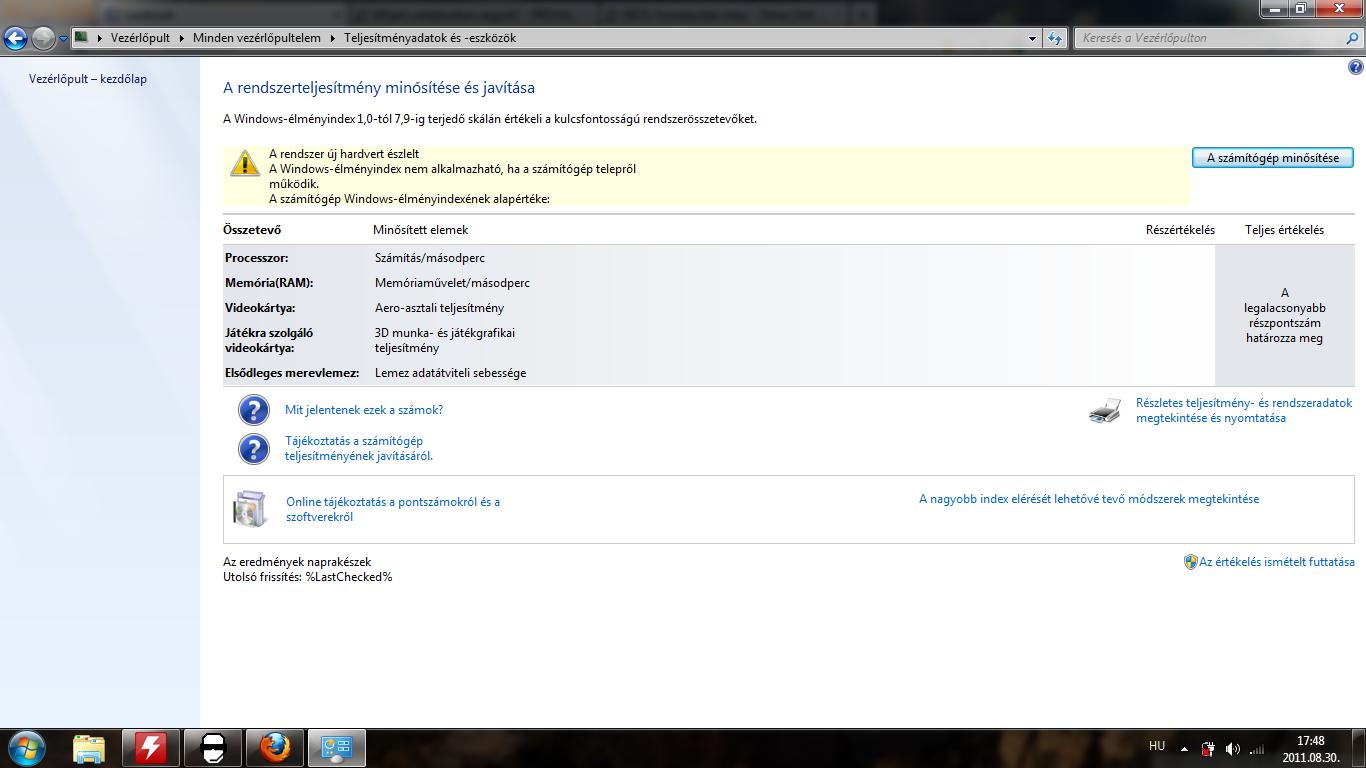
Task: Open the volume speaker tray icon
Action: (x=1232, y=749)
